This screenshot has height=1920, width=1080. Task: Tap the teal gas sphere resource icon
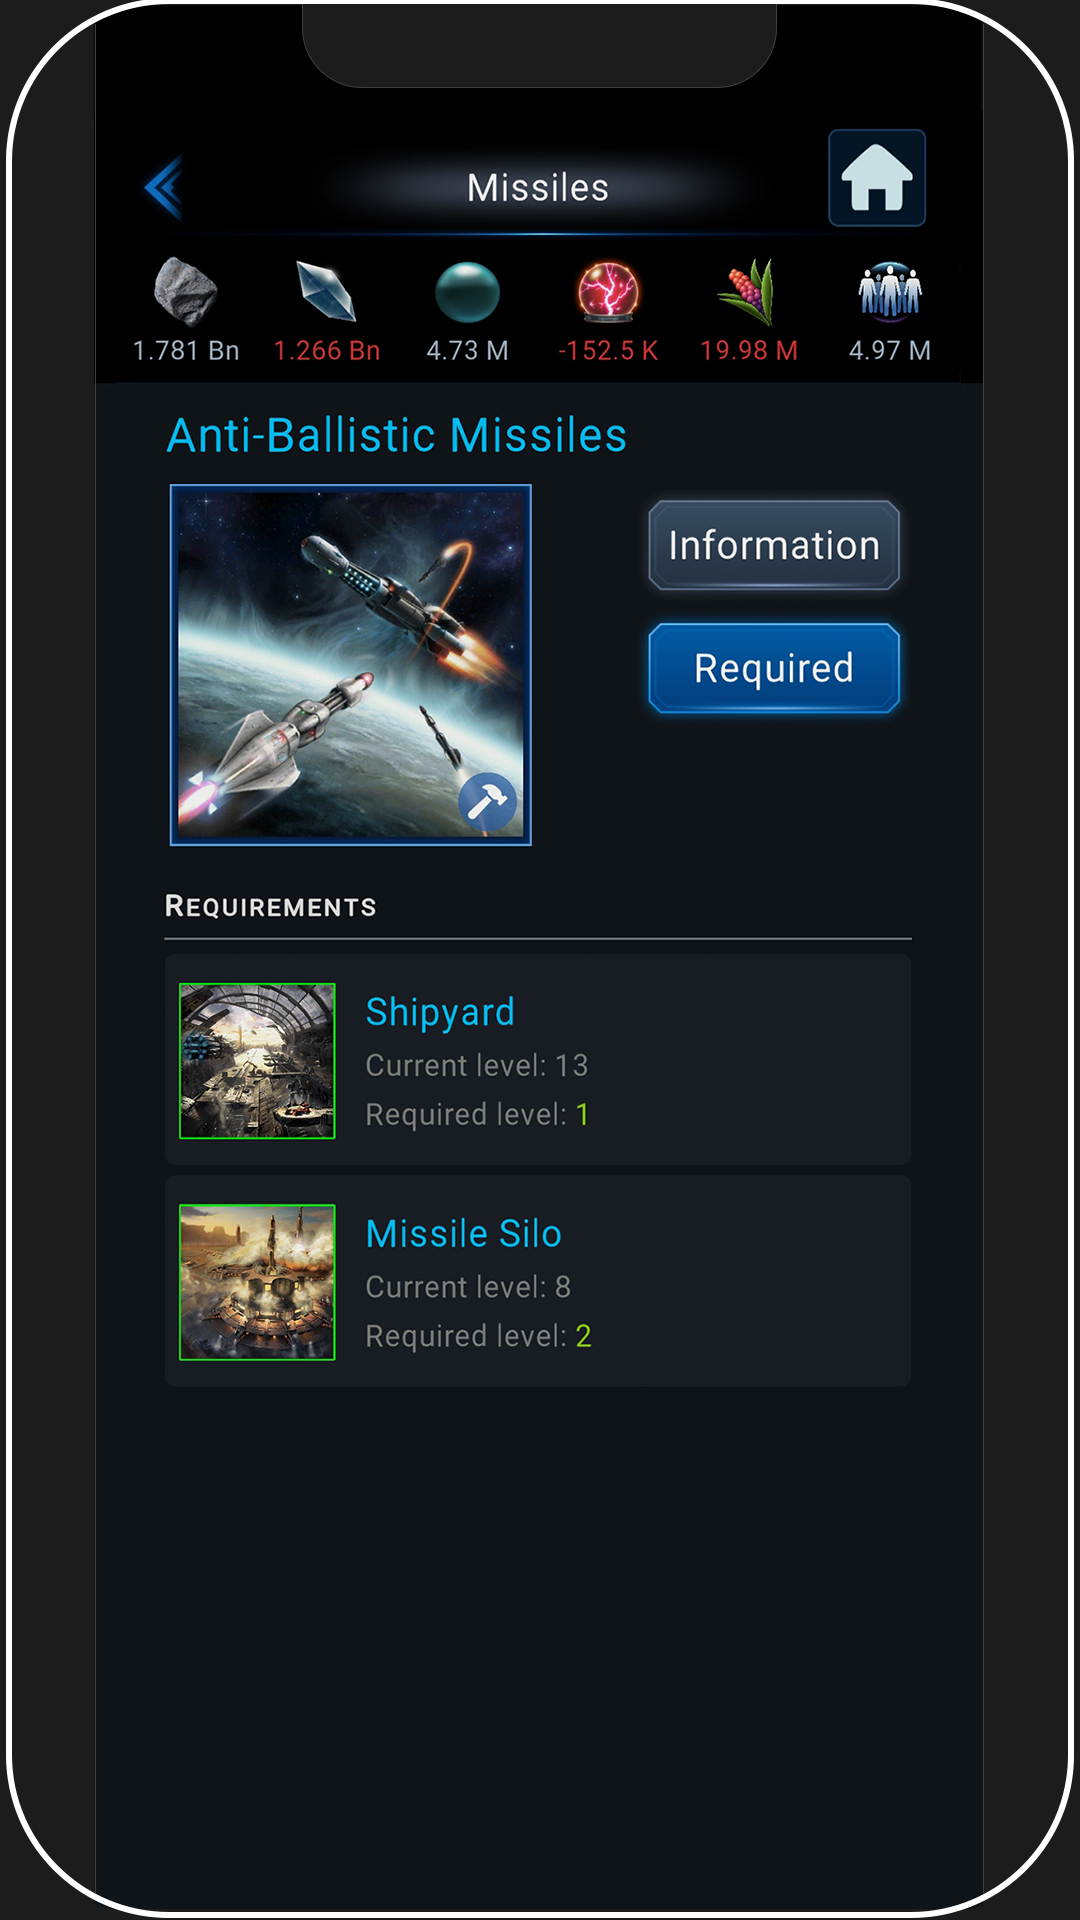[467, 292]
